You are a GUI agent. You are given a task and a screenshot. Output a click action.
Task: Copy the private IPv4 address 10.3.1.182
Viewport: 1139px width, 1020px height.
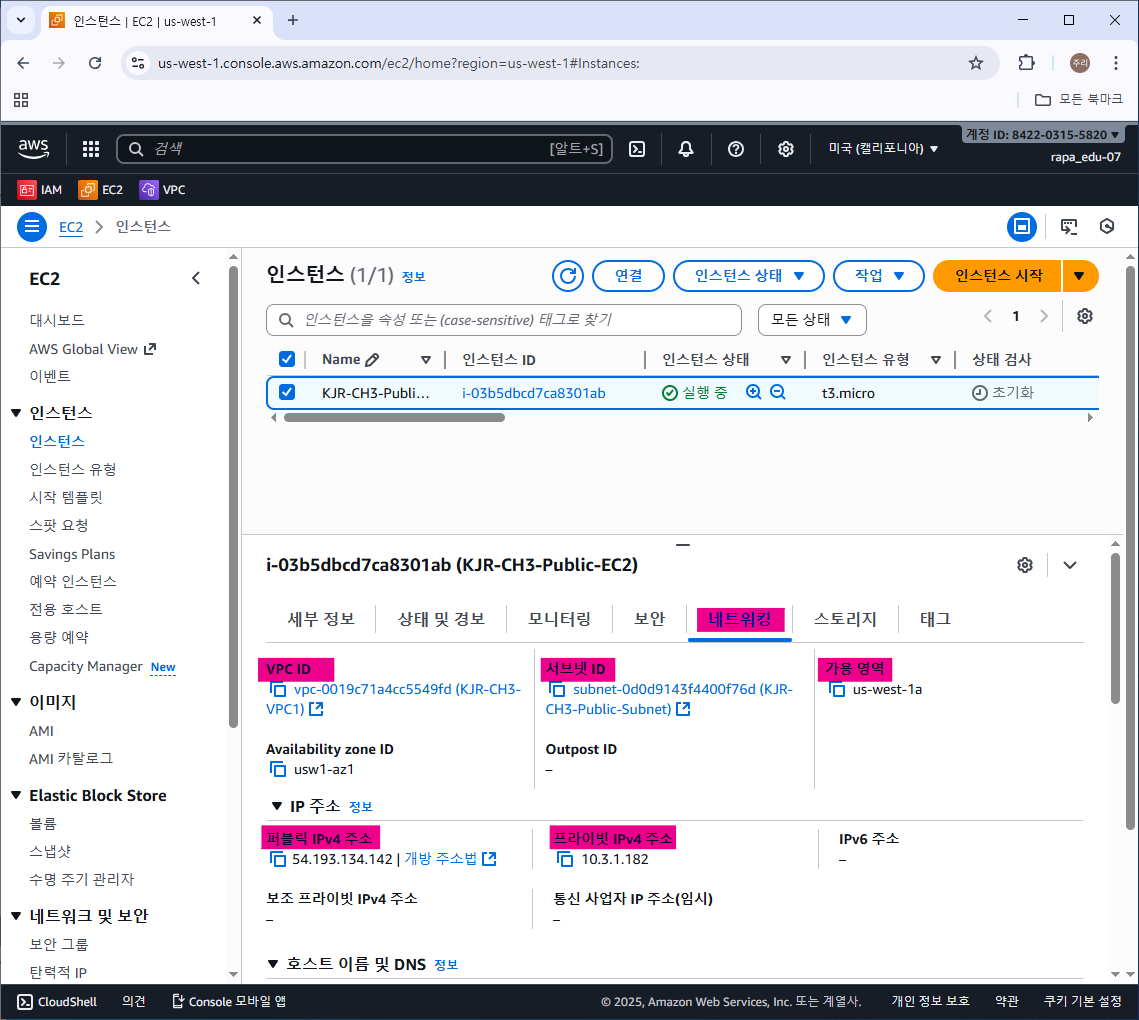(564, 859)
